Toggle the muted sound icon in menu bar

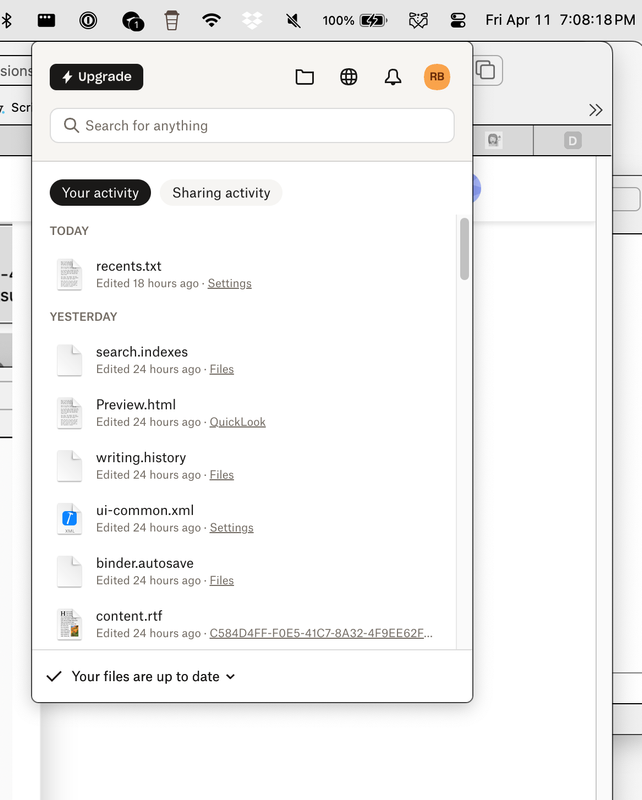293,20
